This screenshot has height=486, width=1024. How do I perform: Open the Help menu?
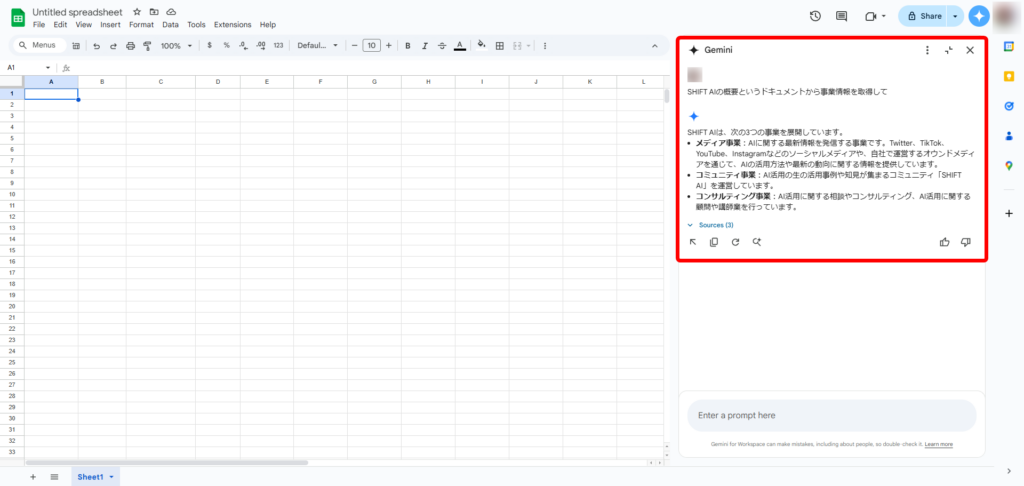268,25
